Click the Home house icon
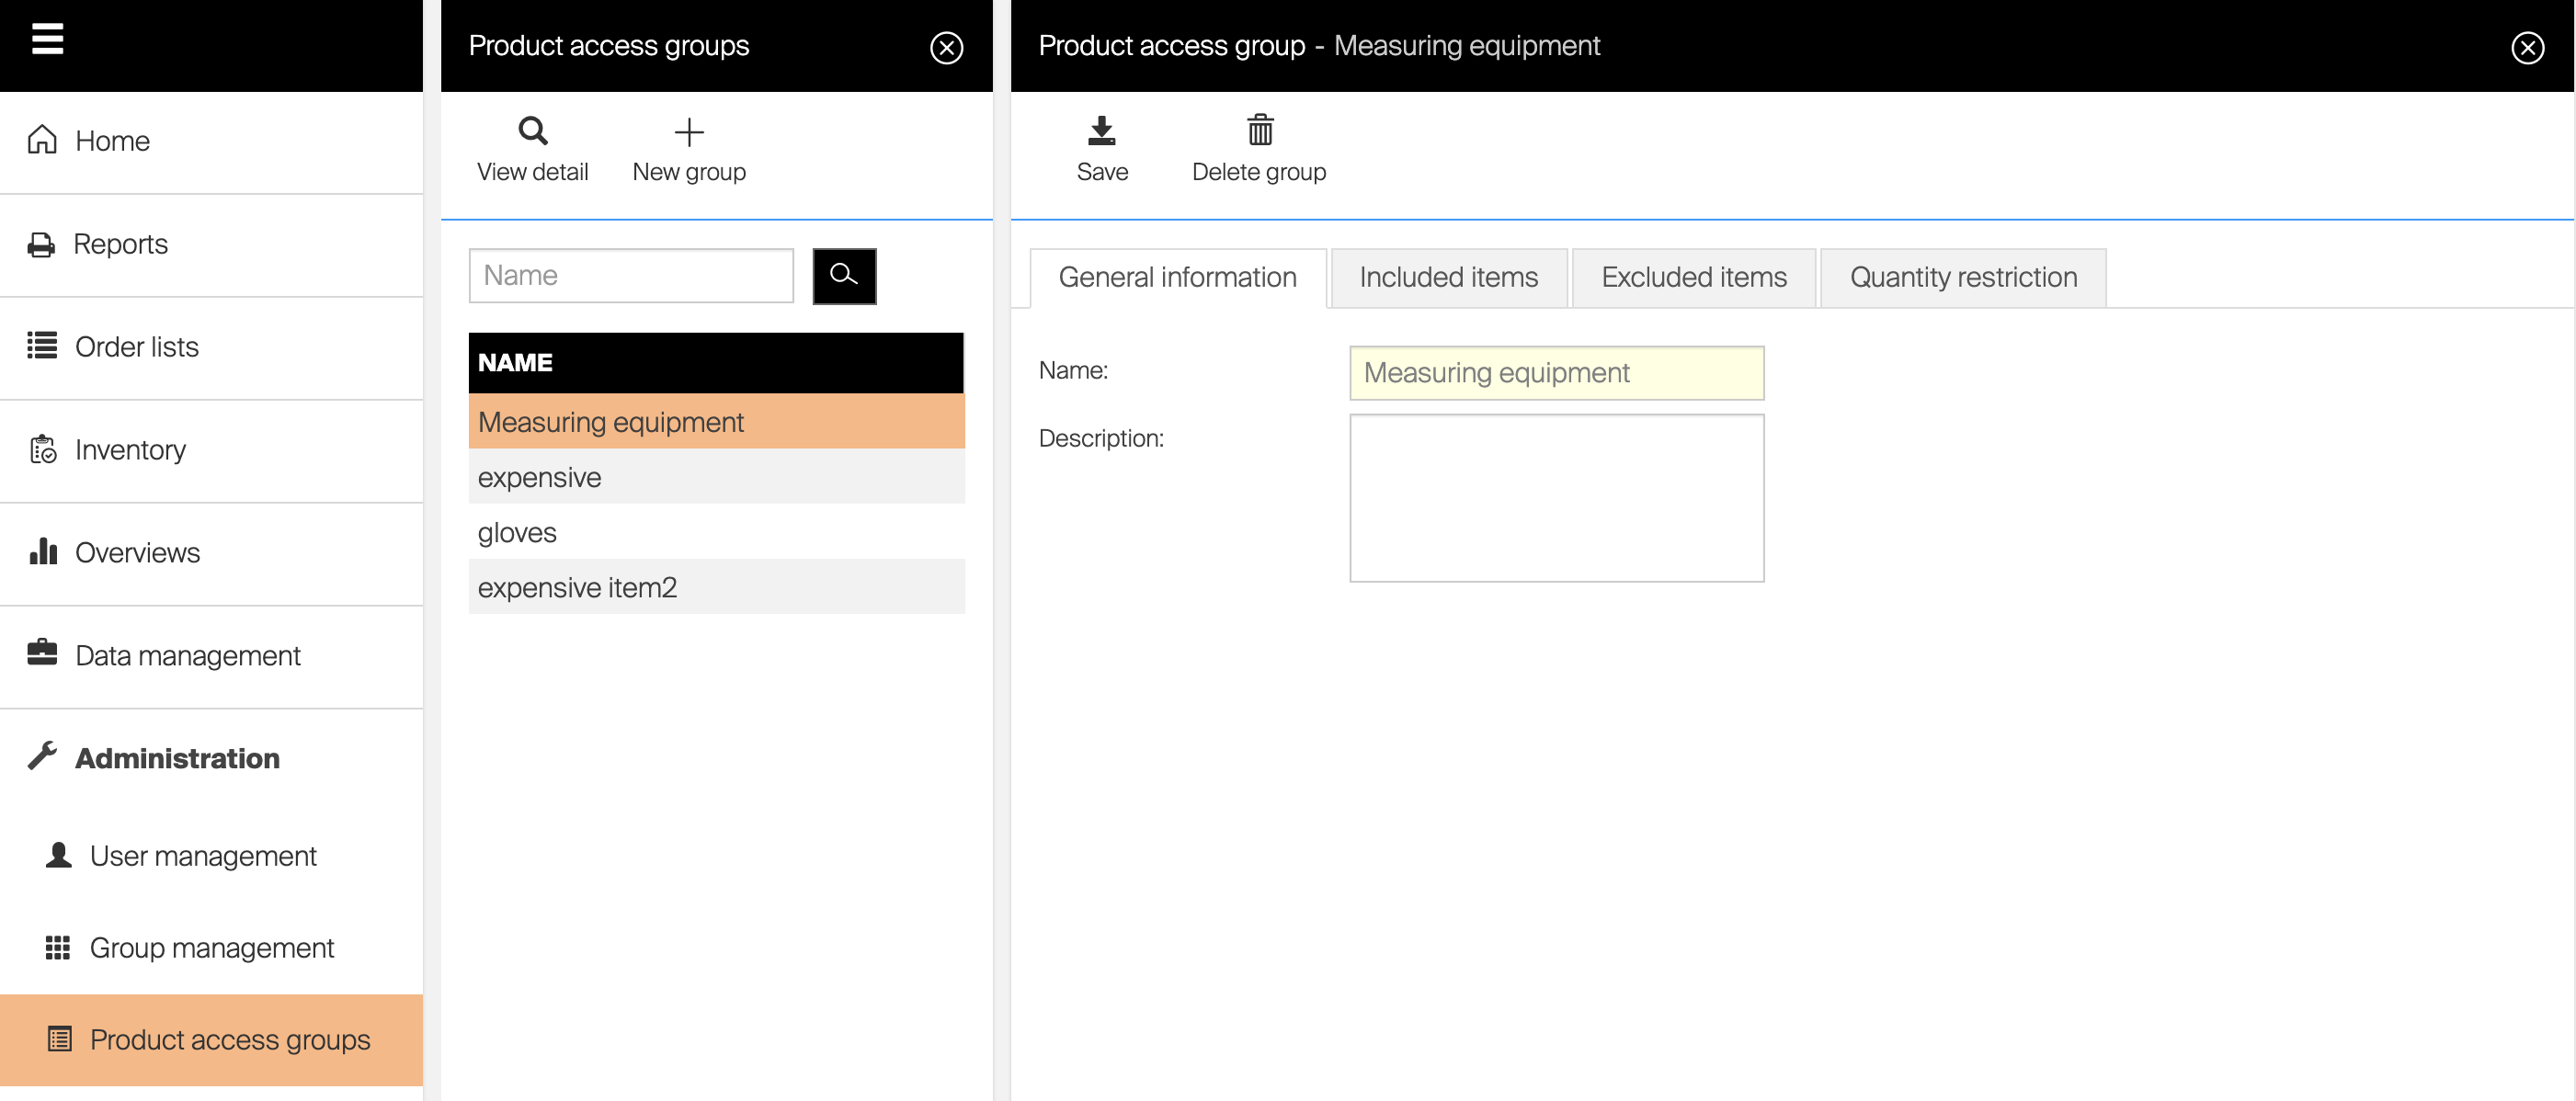Screen dimensions: 2576x1101 [42, 140]
